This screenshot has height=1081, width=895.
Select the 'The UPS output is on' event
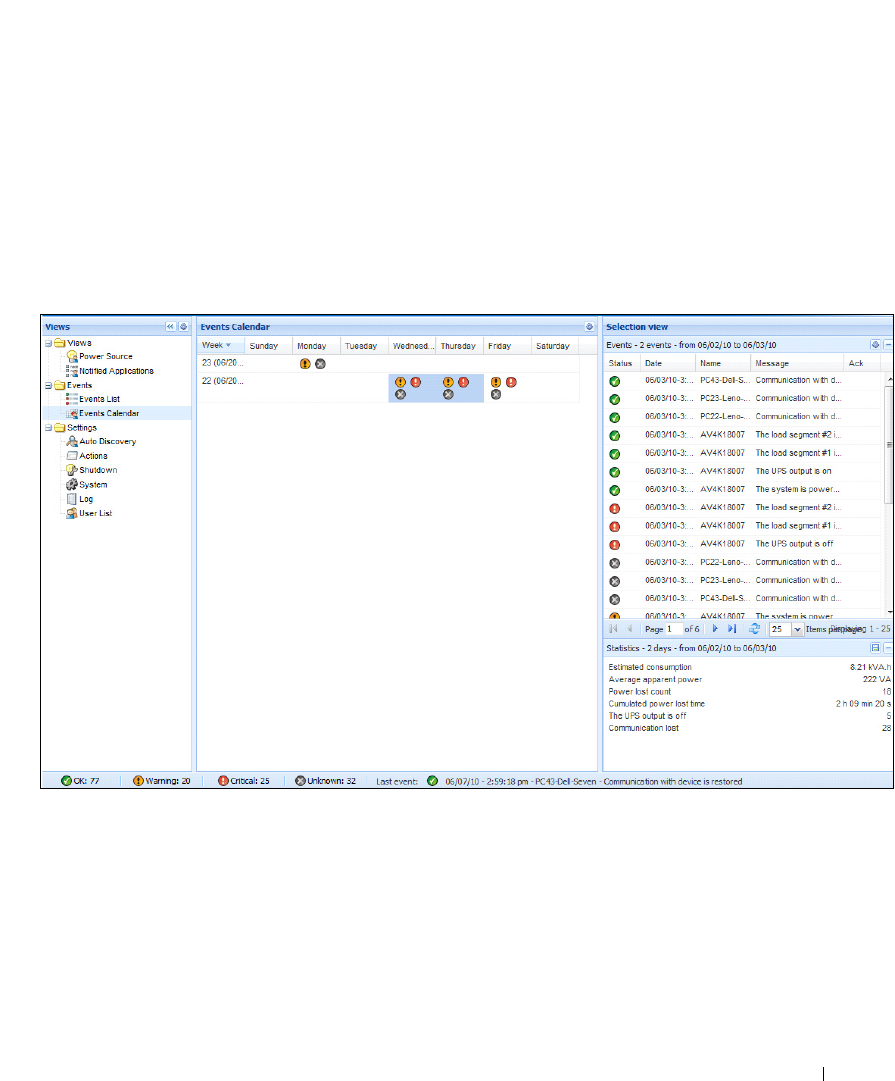[x=743, y=472]
